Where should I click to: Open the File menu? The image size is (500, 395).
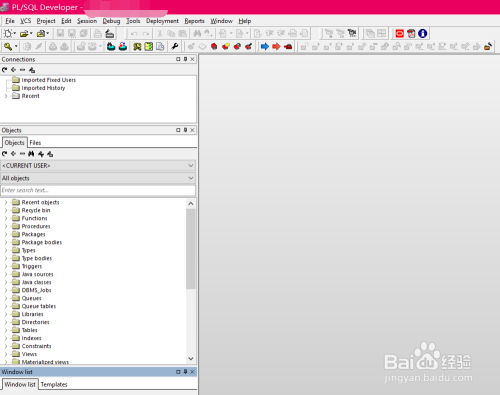10,21
